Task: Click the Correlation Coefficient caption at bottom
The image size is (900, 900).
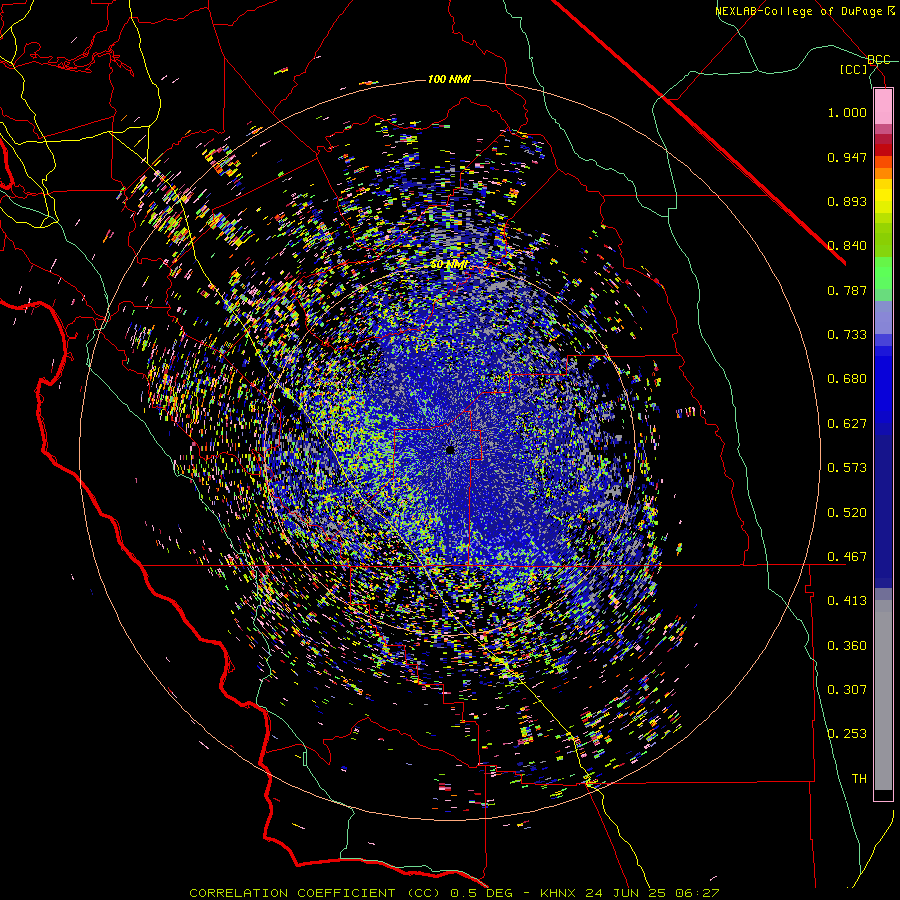Action: tap(454, 893)
